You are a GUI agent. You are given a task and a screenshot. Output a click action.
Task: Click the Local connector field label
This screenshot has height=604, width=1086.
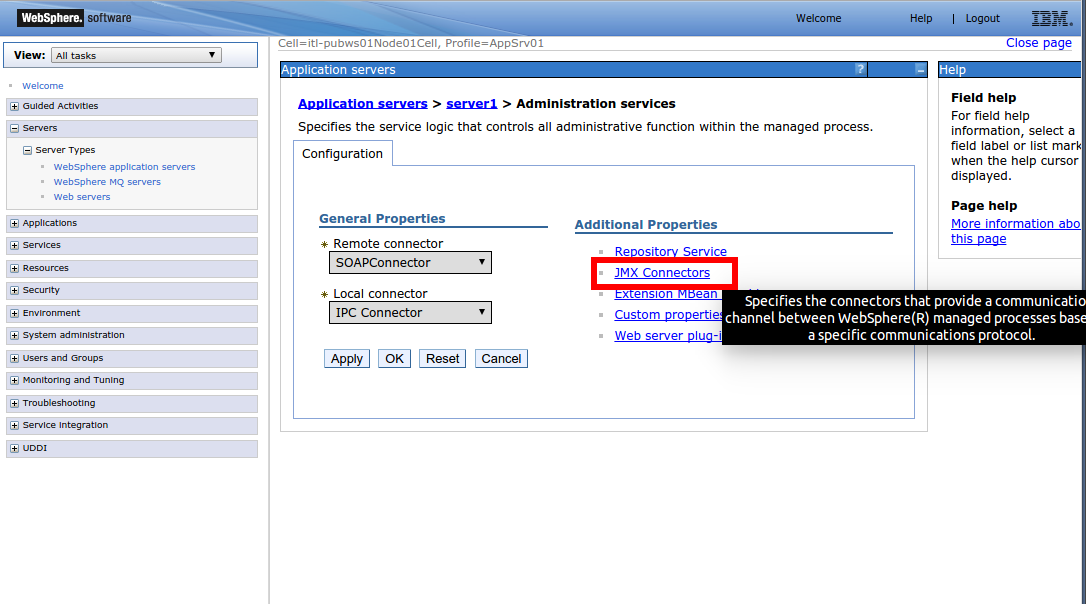(380, 294)
